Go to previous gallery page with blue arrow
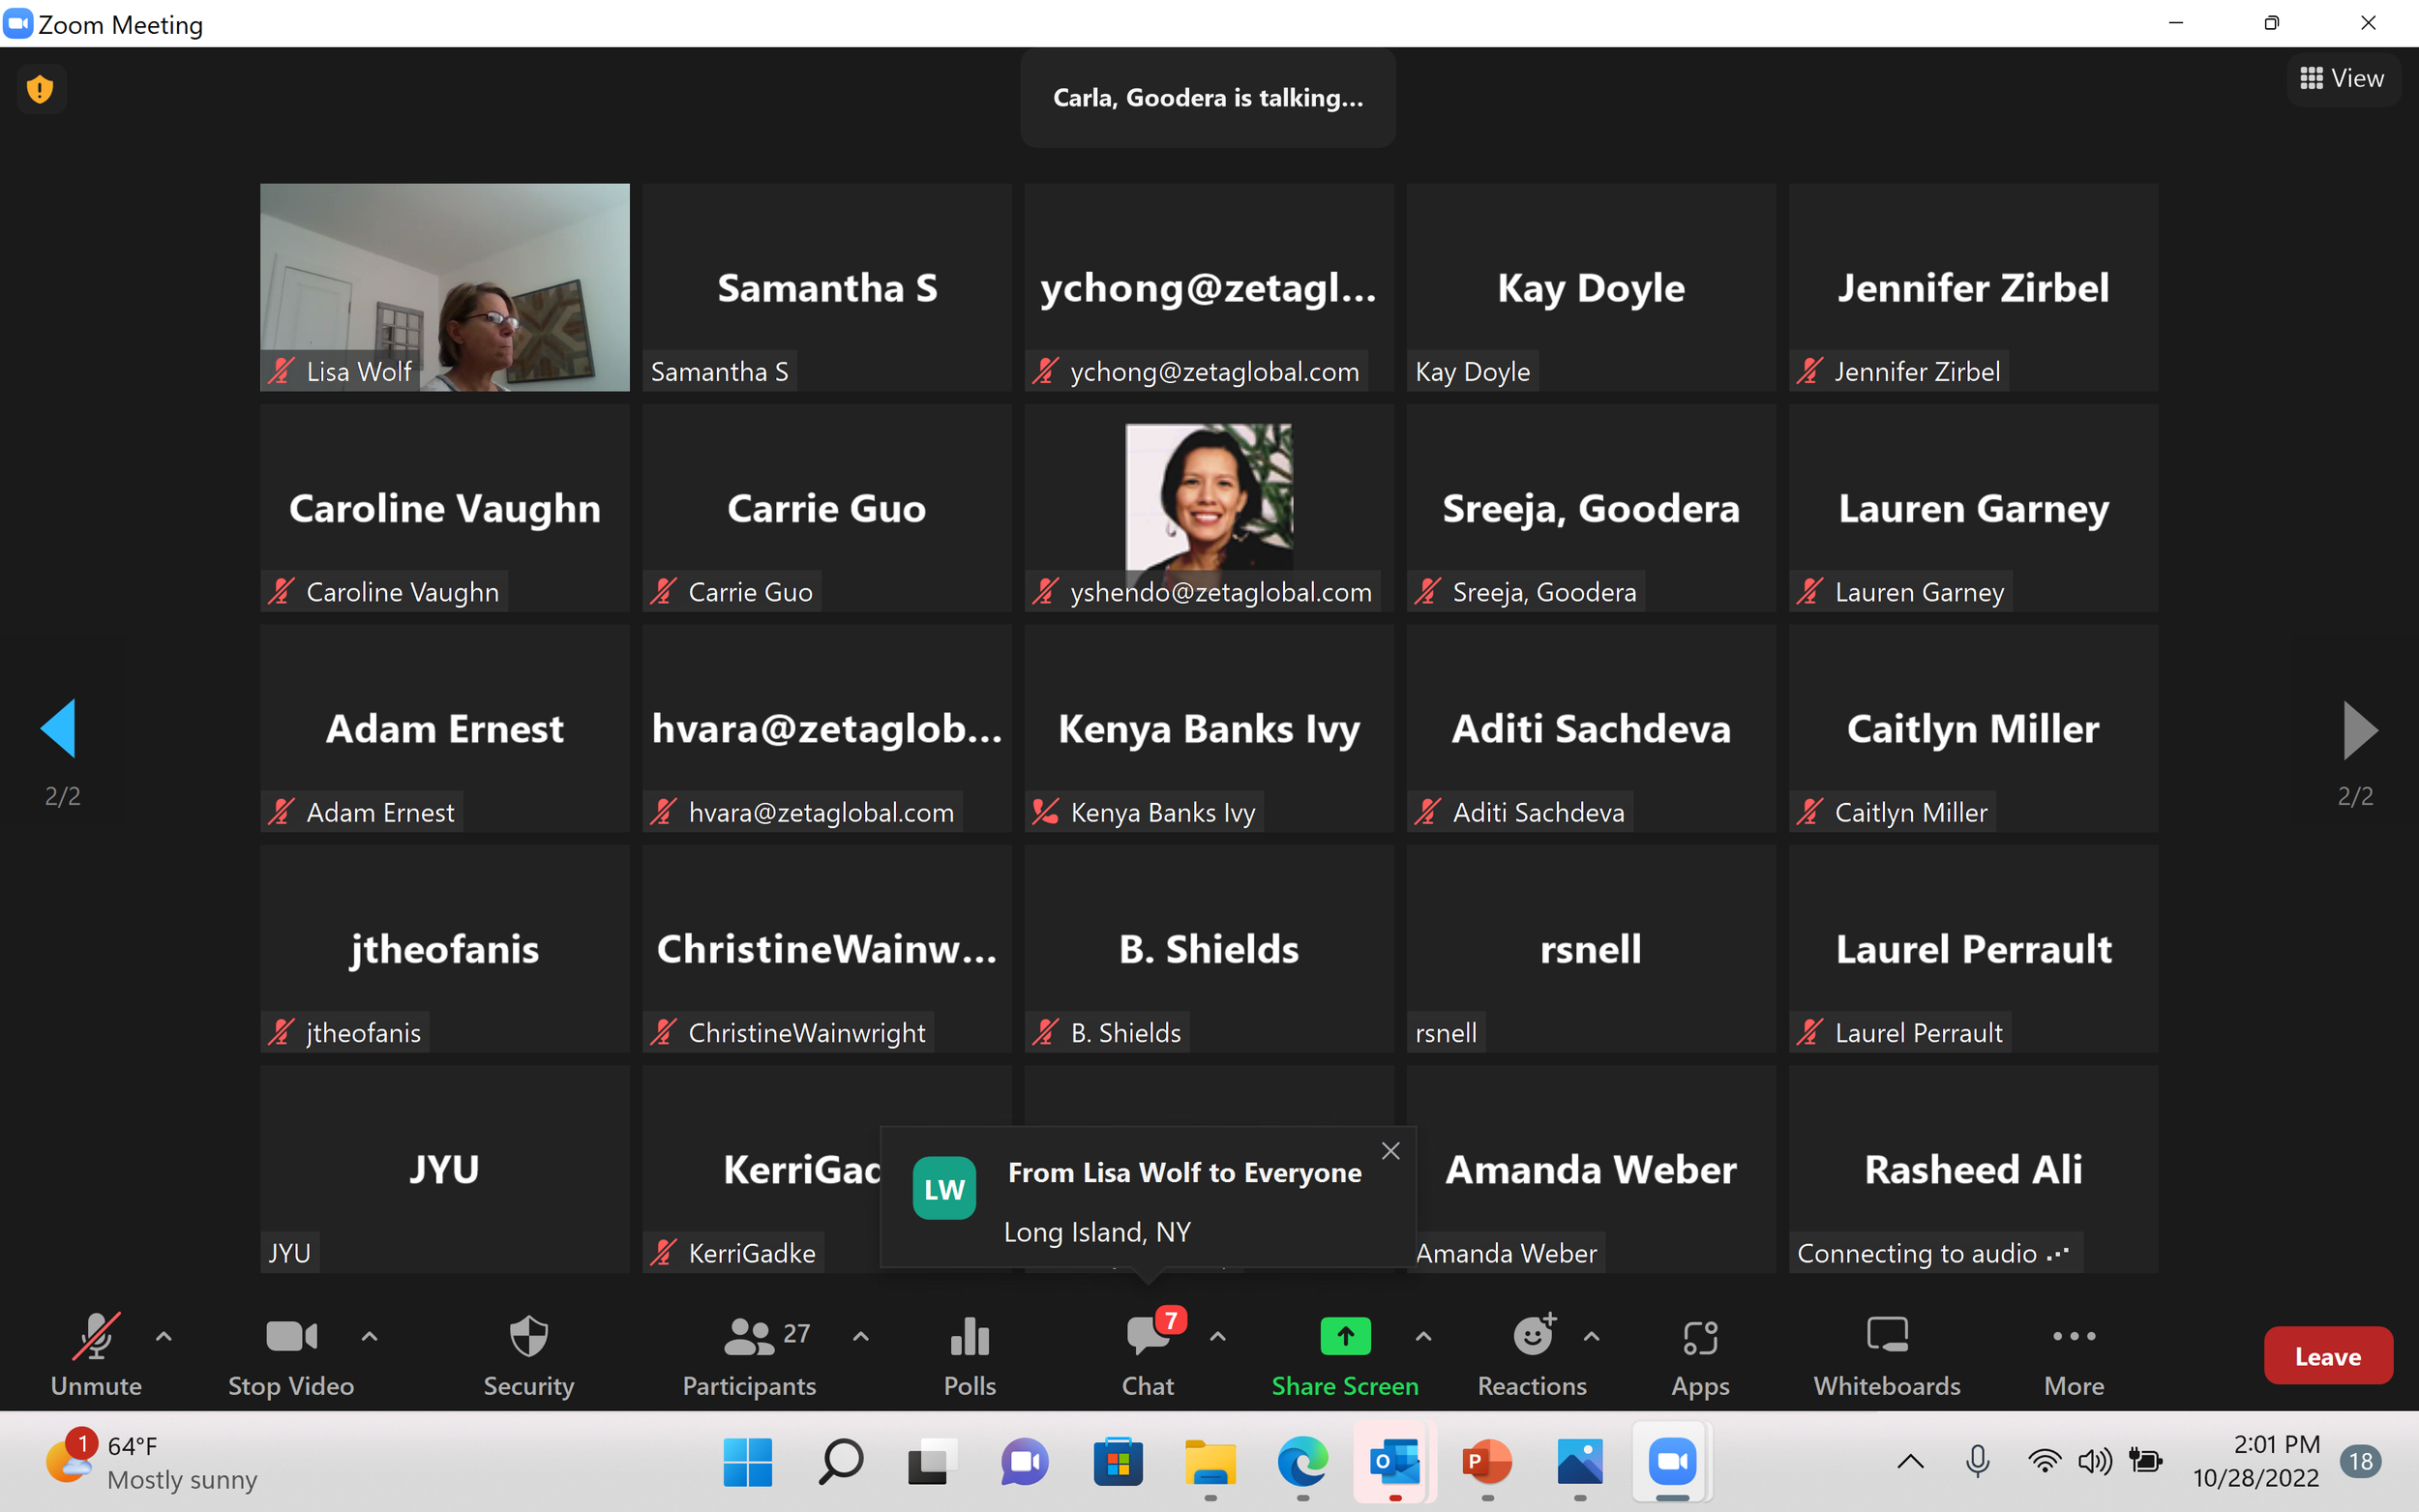 [58, 728]
